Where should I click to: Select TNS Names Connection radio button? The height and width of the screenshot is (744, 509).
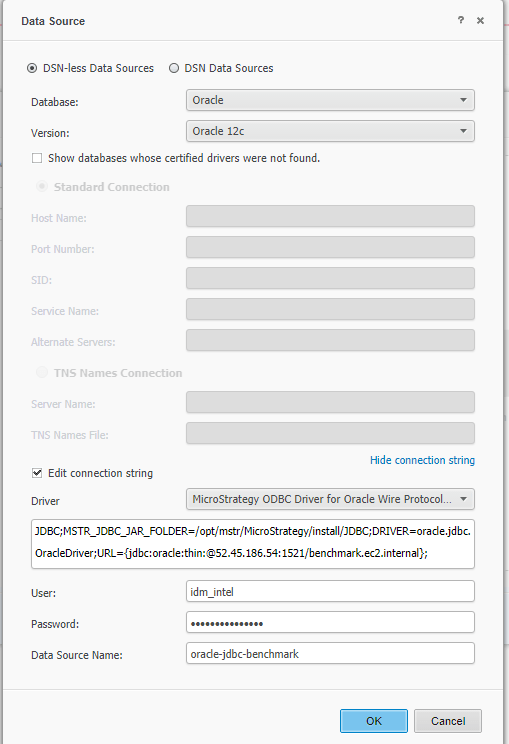pos(42,372)
